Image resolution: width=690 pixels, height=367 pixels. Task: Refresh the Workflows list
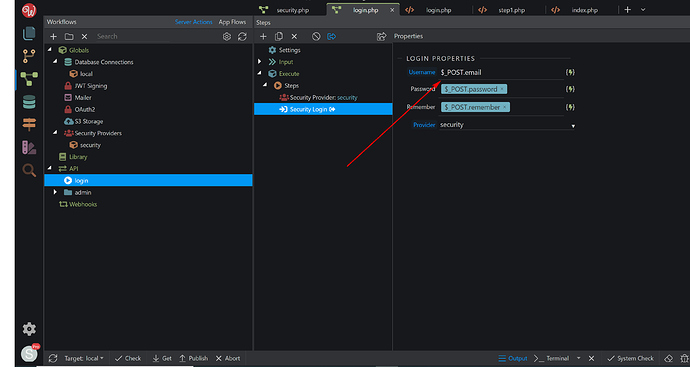pyautogui.click(x=242, y=37)
